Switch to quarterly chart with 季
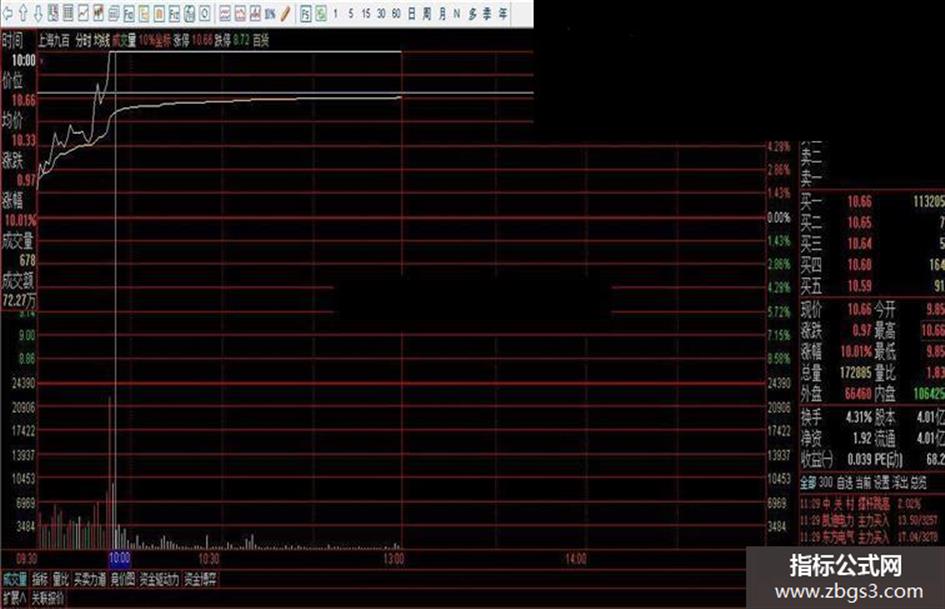The image size is (945, 609). (x=487, y=13)
